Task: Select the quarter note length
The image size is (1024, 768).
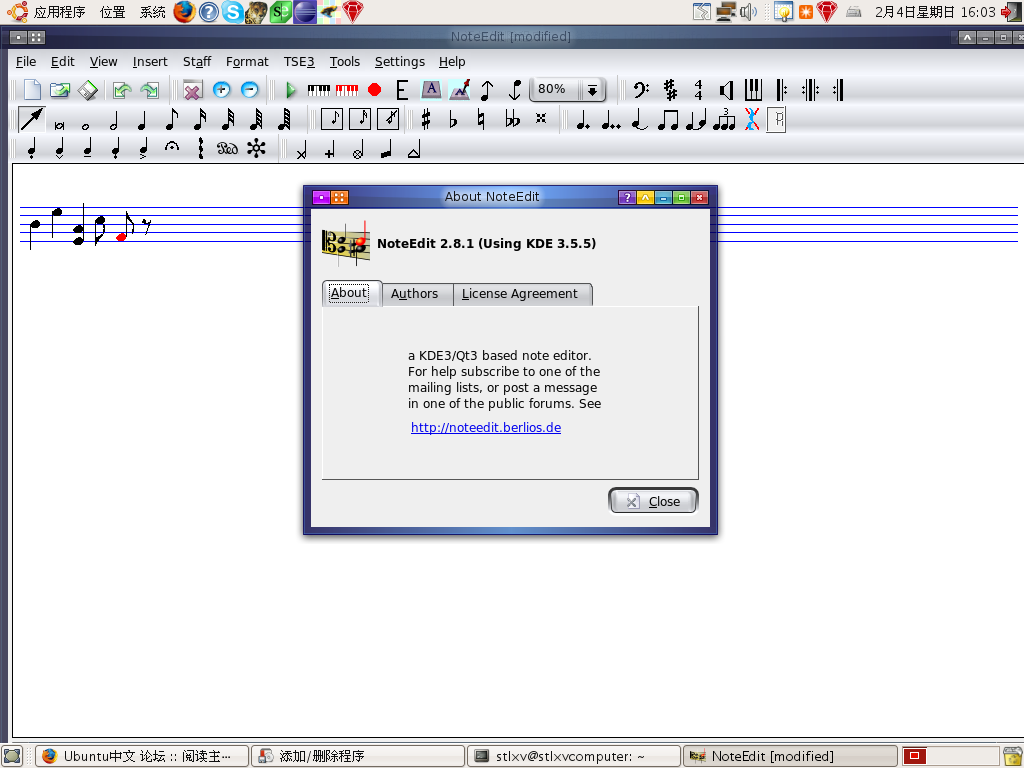Action: [x=142, y=121]
